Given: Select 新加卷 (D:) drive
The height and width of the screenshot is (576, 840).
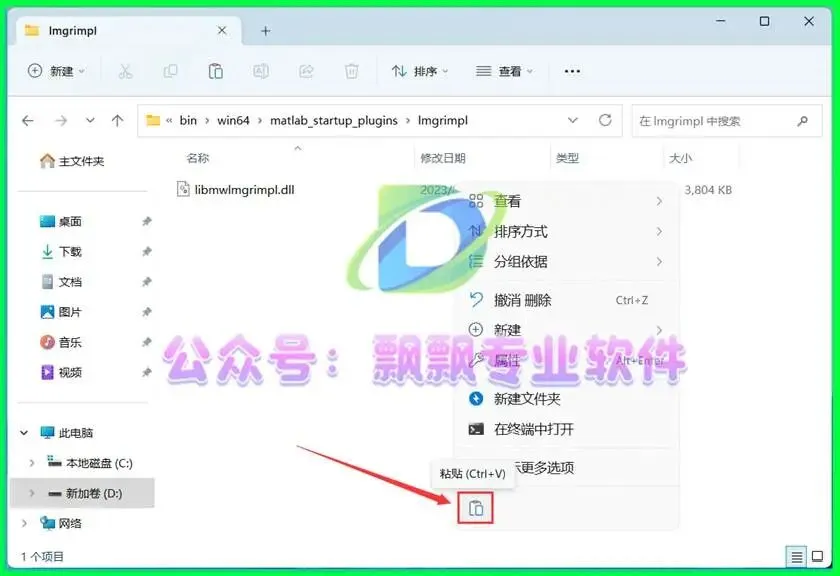Looking at the screenshot, I should 85,493.
